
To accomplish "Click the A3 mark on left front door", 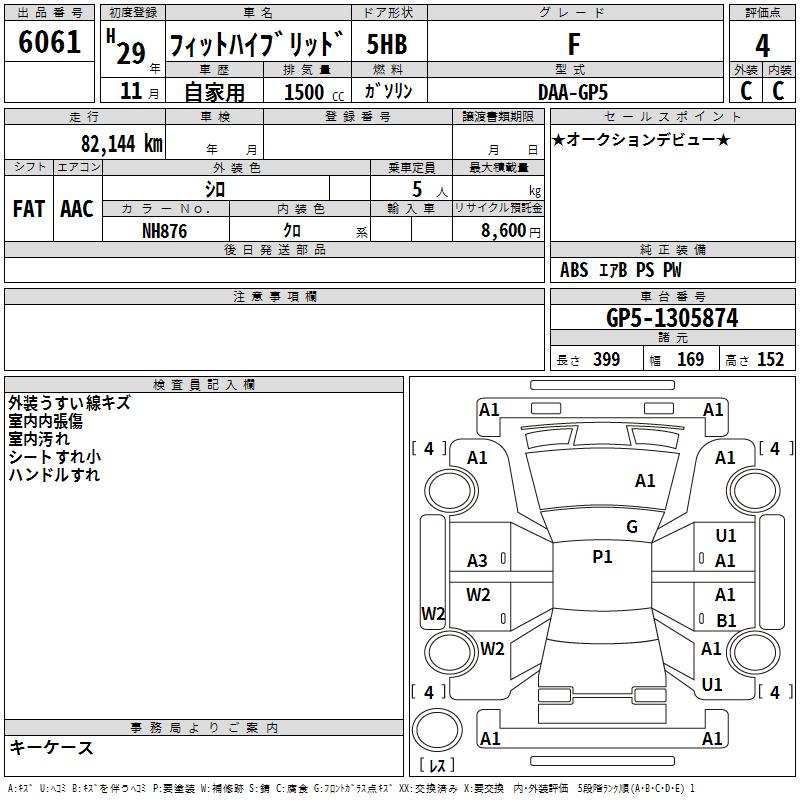I will coord(477,561).
